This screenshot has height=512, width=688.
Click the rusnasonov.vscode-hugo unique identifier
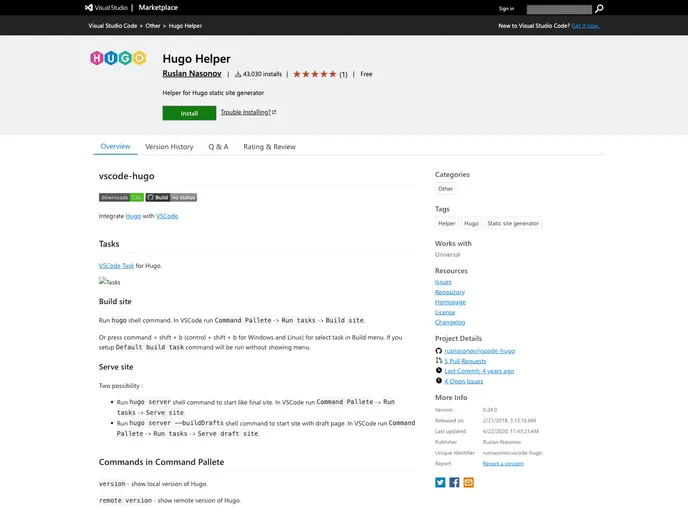pos(512,453)
